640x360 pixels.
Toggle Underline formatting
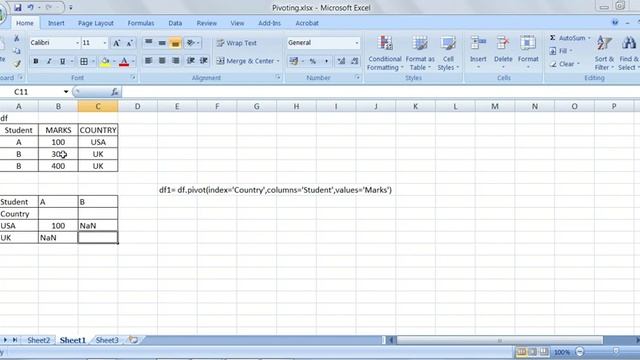coord(62,61)
